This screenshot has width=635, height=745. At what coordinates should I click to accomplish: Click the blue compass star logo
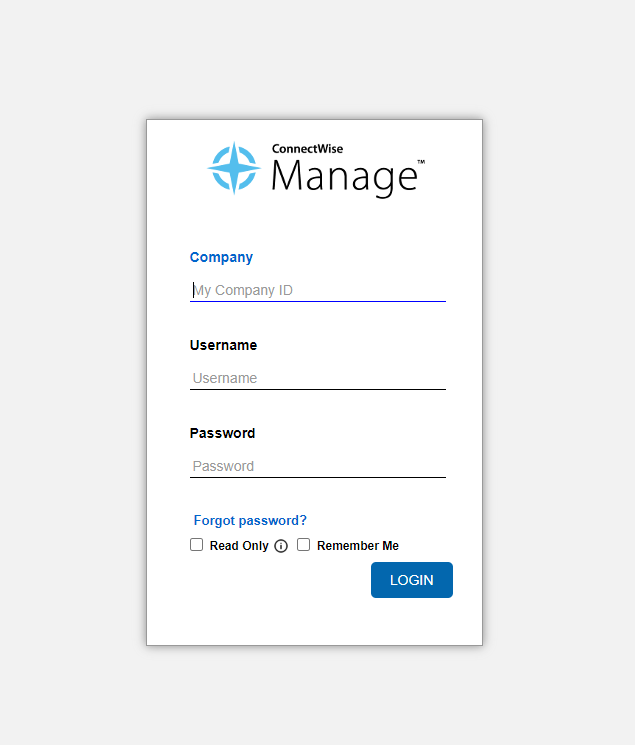(234, 167)
